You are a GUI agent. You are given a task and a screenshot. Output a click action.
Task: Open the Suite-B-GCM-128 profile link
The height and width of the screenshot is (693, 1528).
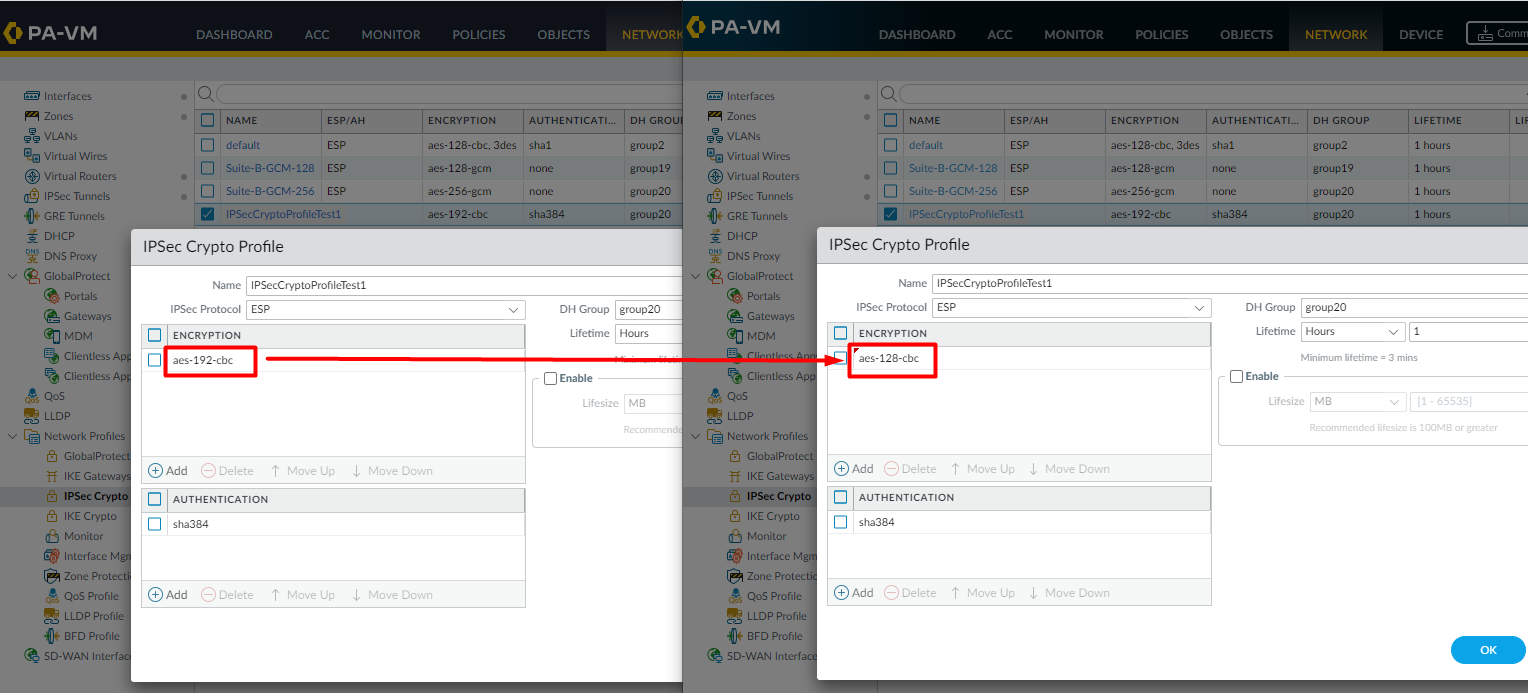click(x=953, y=167)
